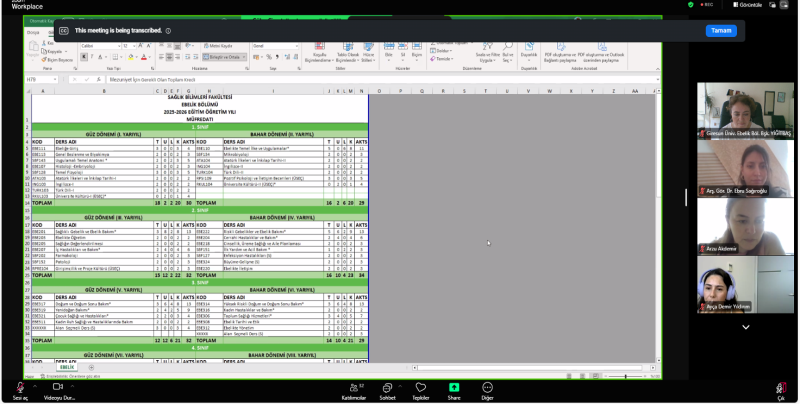Click the H79 name box
The image size is (800, 404).
point(41,80)
